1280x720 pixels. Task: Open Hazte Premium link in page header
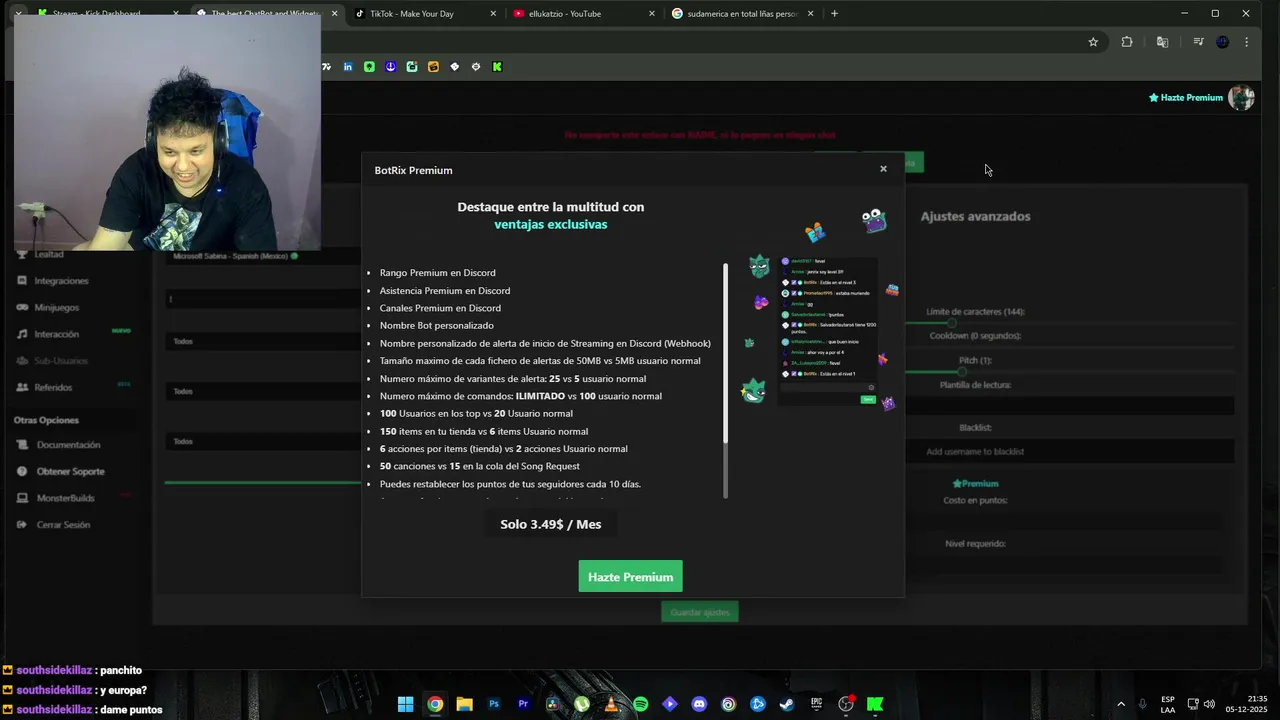pos(1186,98)
